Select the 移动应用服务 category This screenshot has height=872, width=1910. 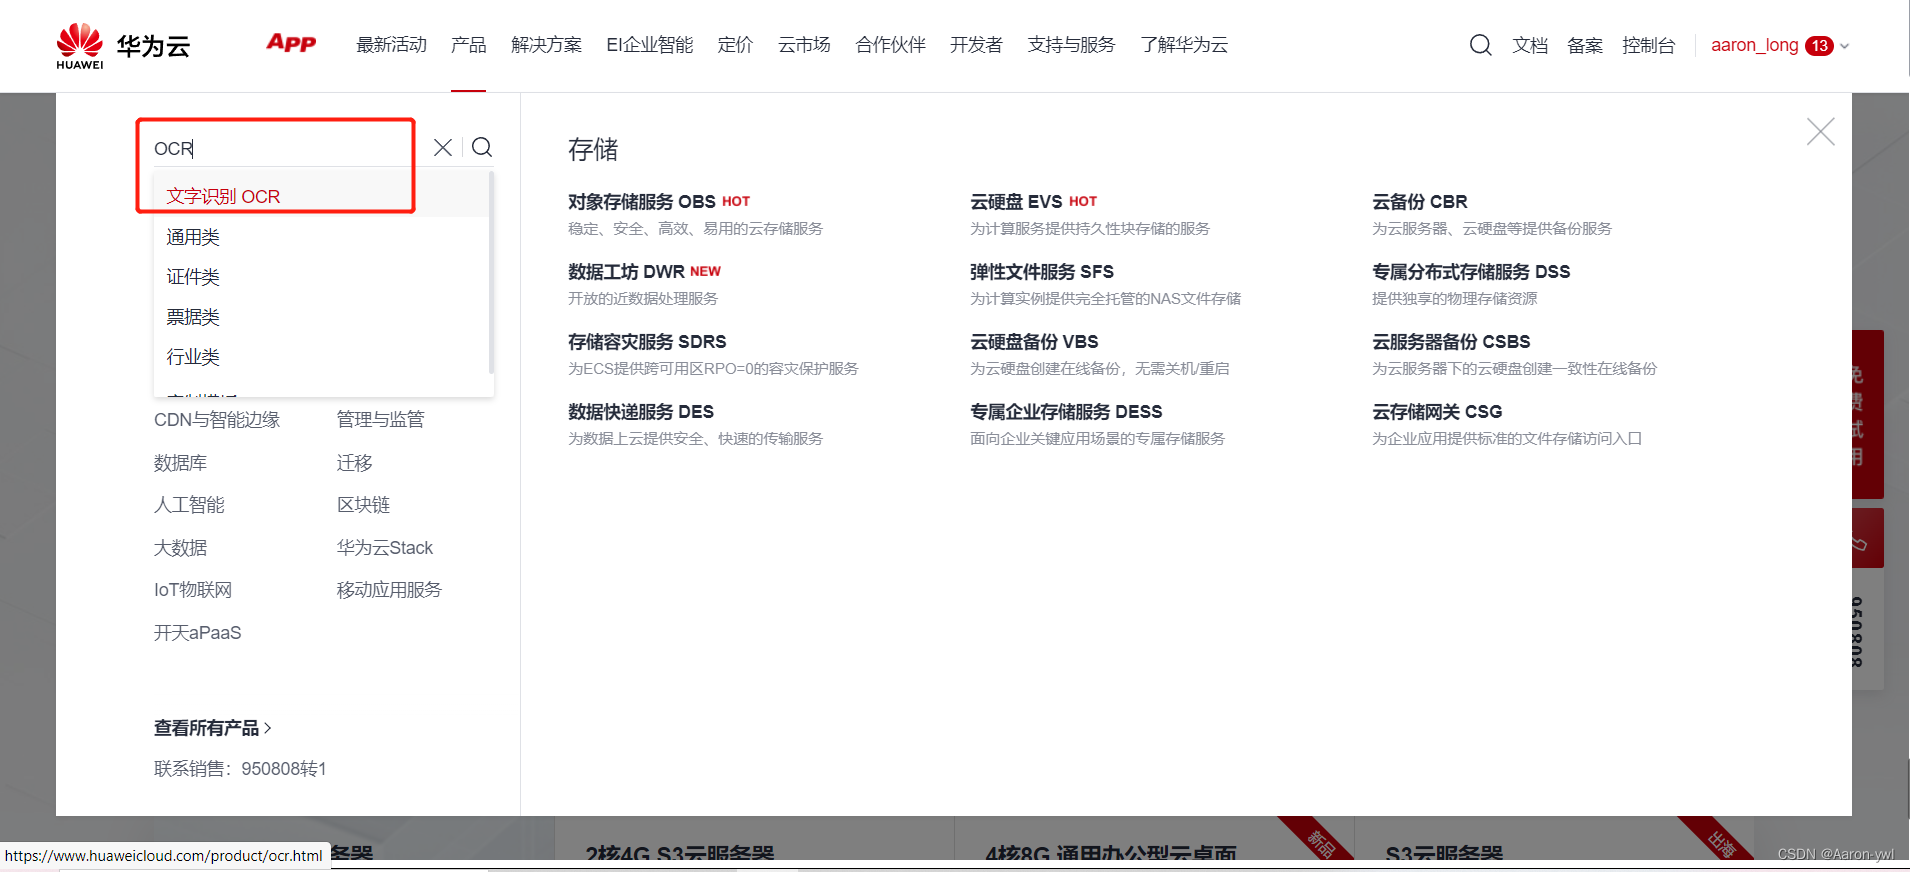pos(390,590)
